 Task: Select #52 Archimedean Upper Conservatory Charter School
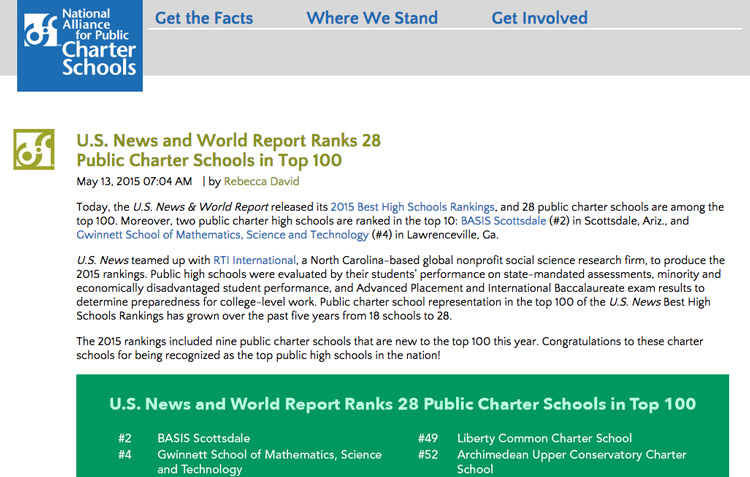tap(552, 461)
